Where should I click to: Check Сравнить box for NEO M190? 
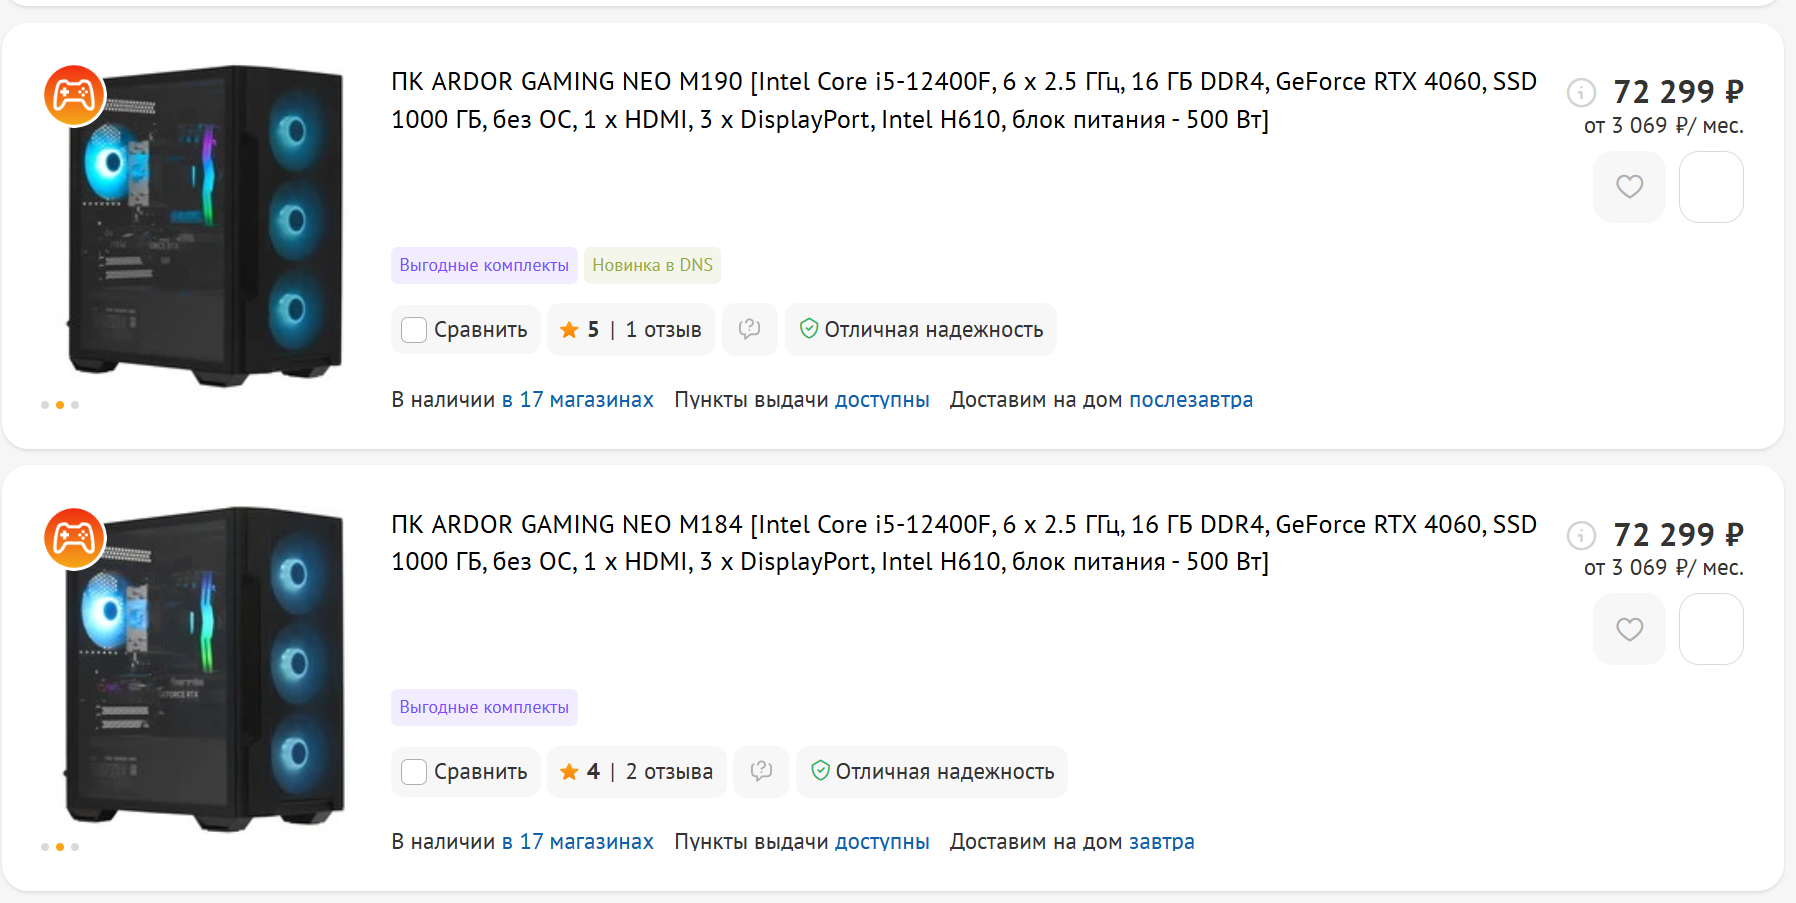[x=414, y=330]
